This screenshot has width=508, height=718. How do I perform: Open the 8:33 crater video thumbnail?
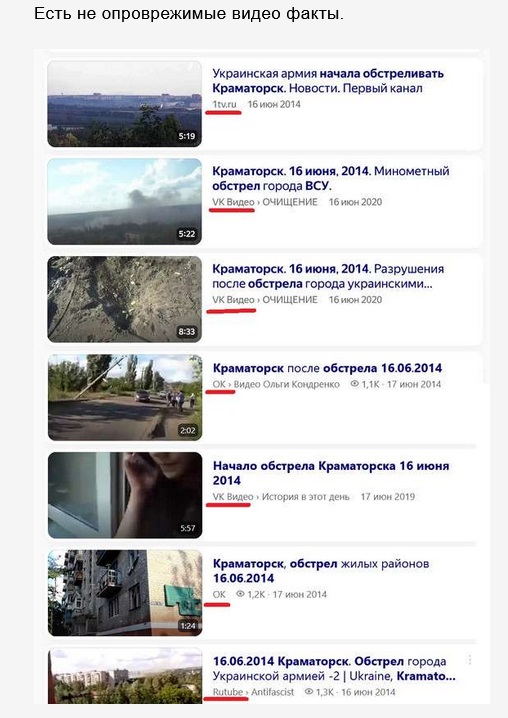click(125, 299)
